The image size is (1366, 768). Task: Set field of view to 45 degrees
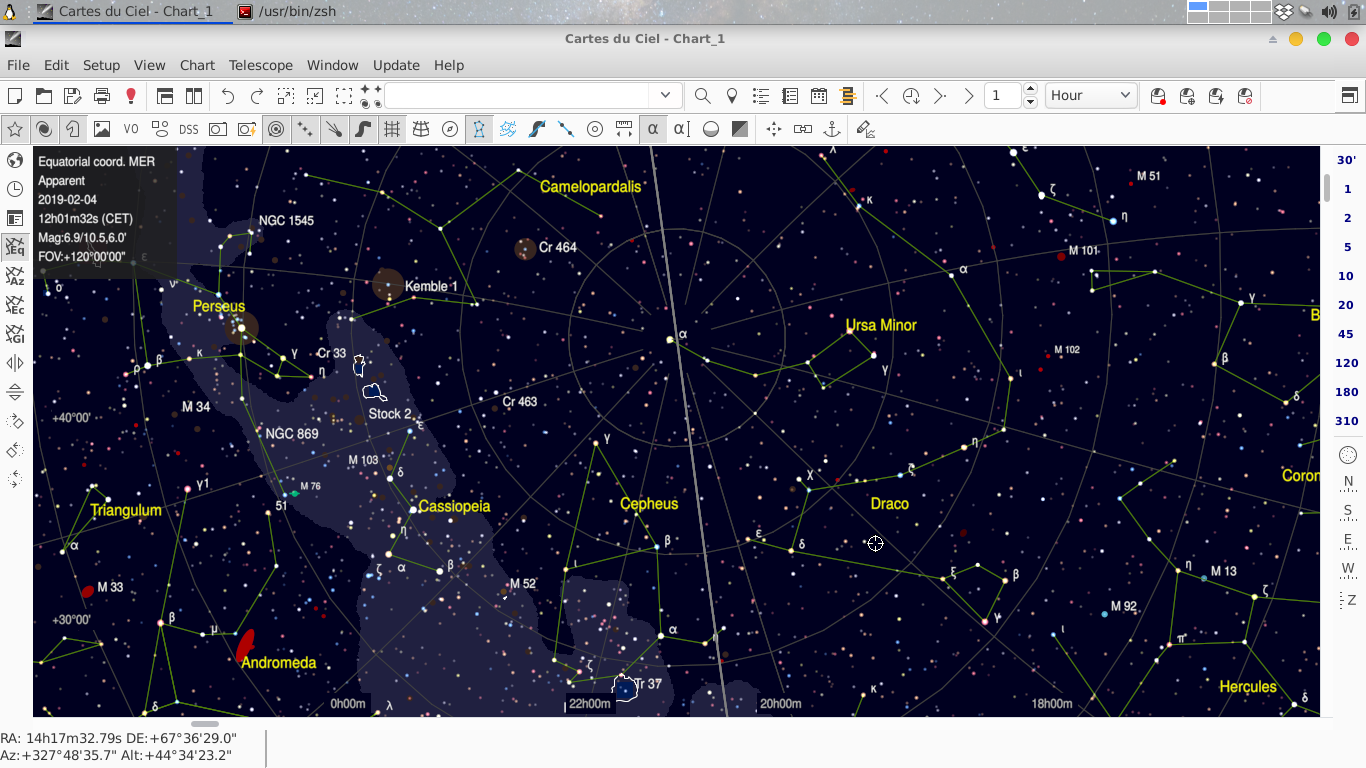pos(1347,334)
